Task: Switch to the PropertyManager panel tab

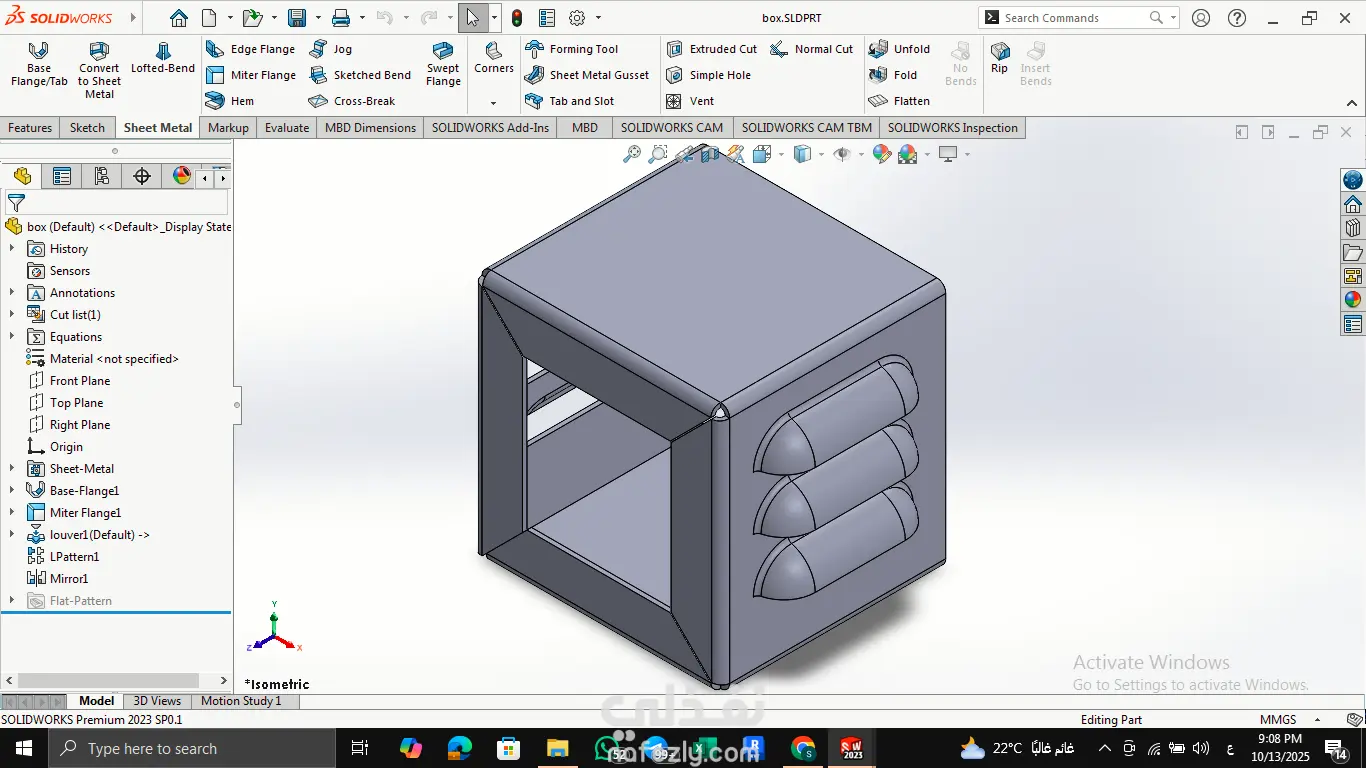Action: [62, 177]
